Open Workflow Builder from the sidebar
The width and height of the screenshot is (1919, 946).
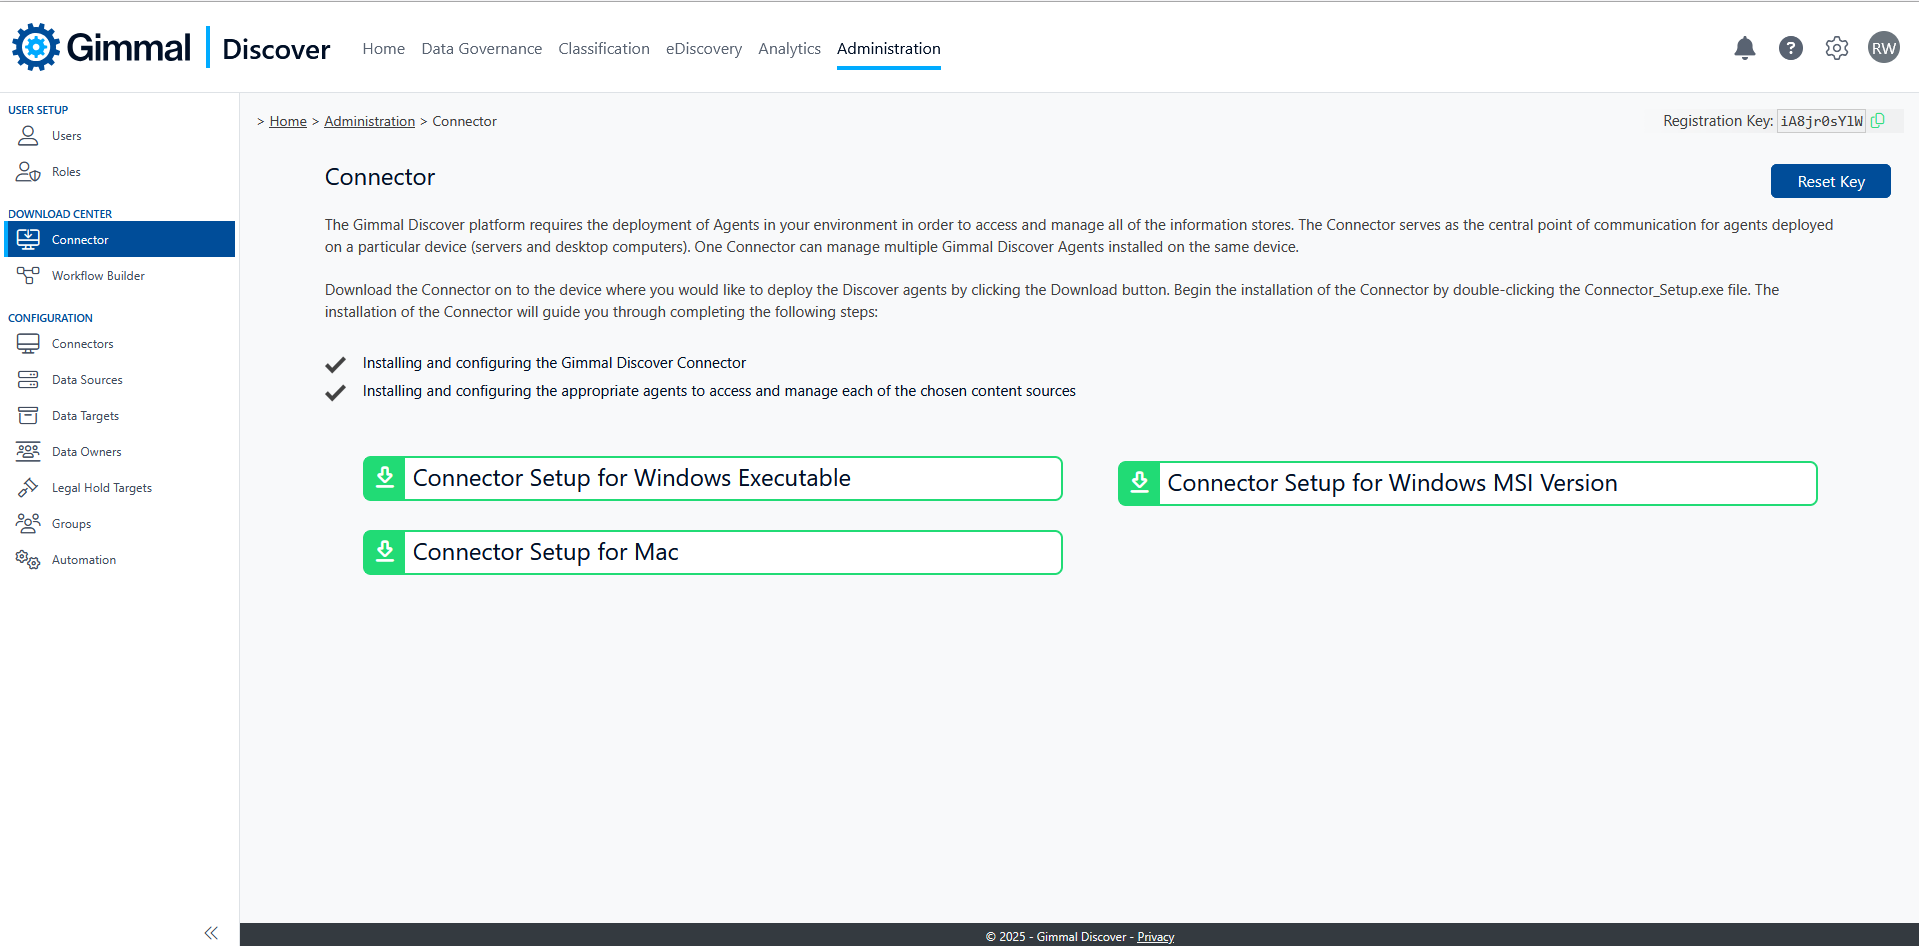98,276
